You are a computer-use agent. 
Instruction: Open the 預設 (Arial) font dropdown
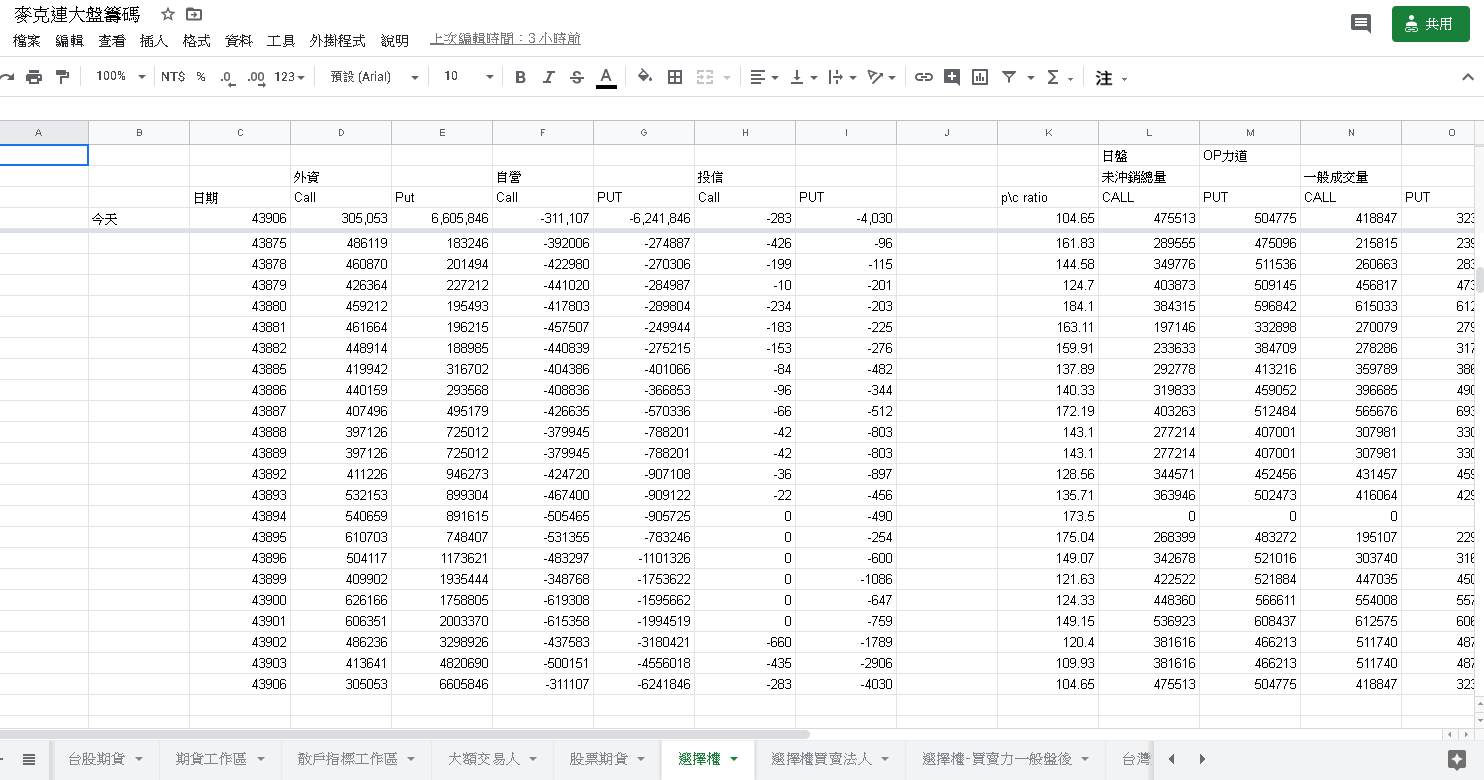pyautogui.click(x=372, y=77)
